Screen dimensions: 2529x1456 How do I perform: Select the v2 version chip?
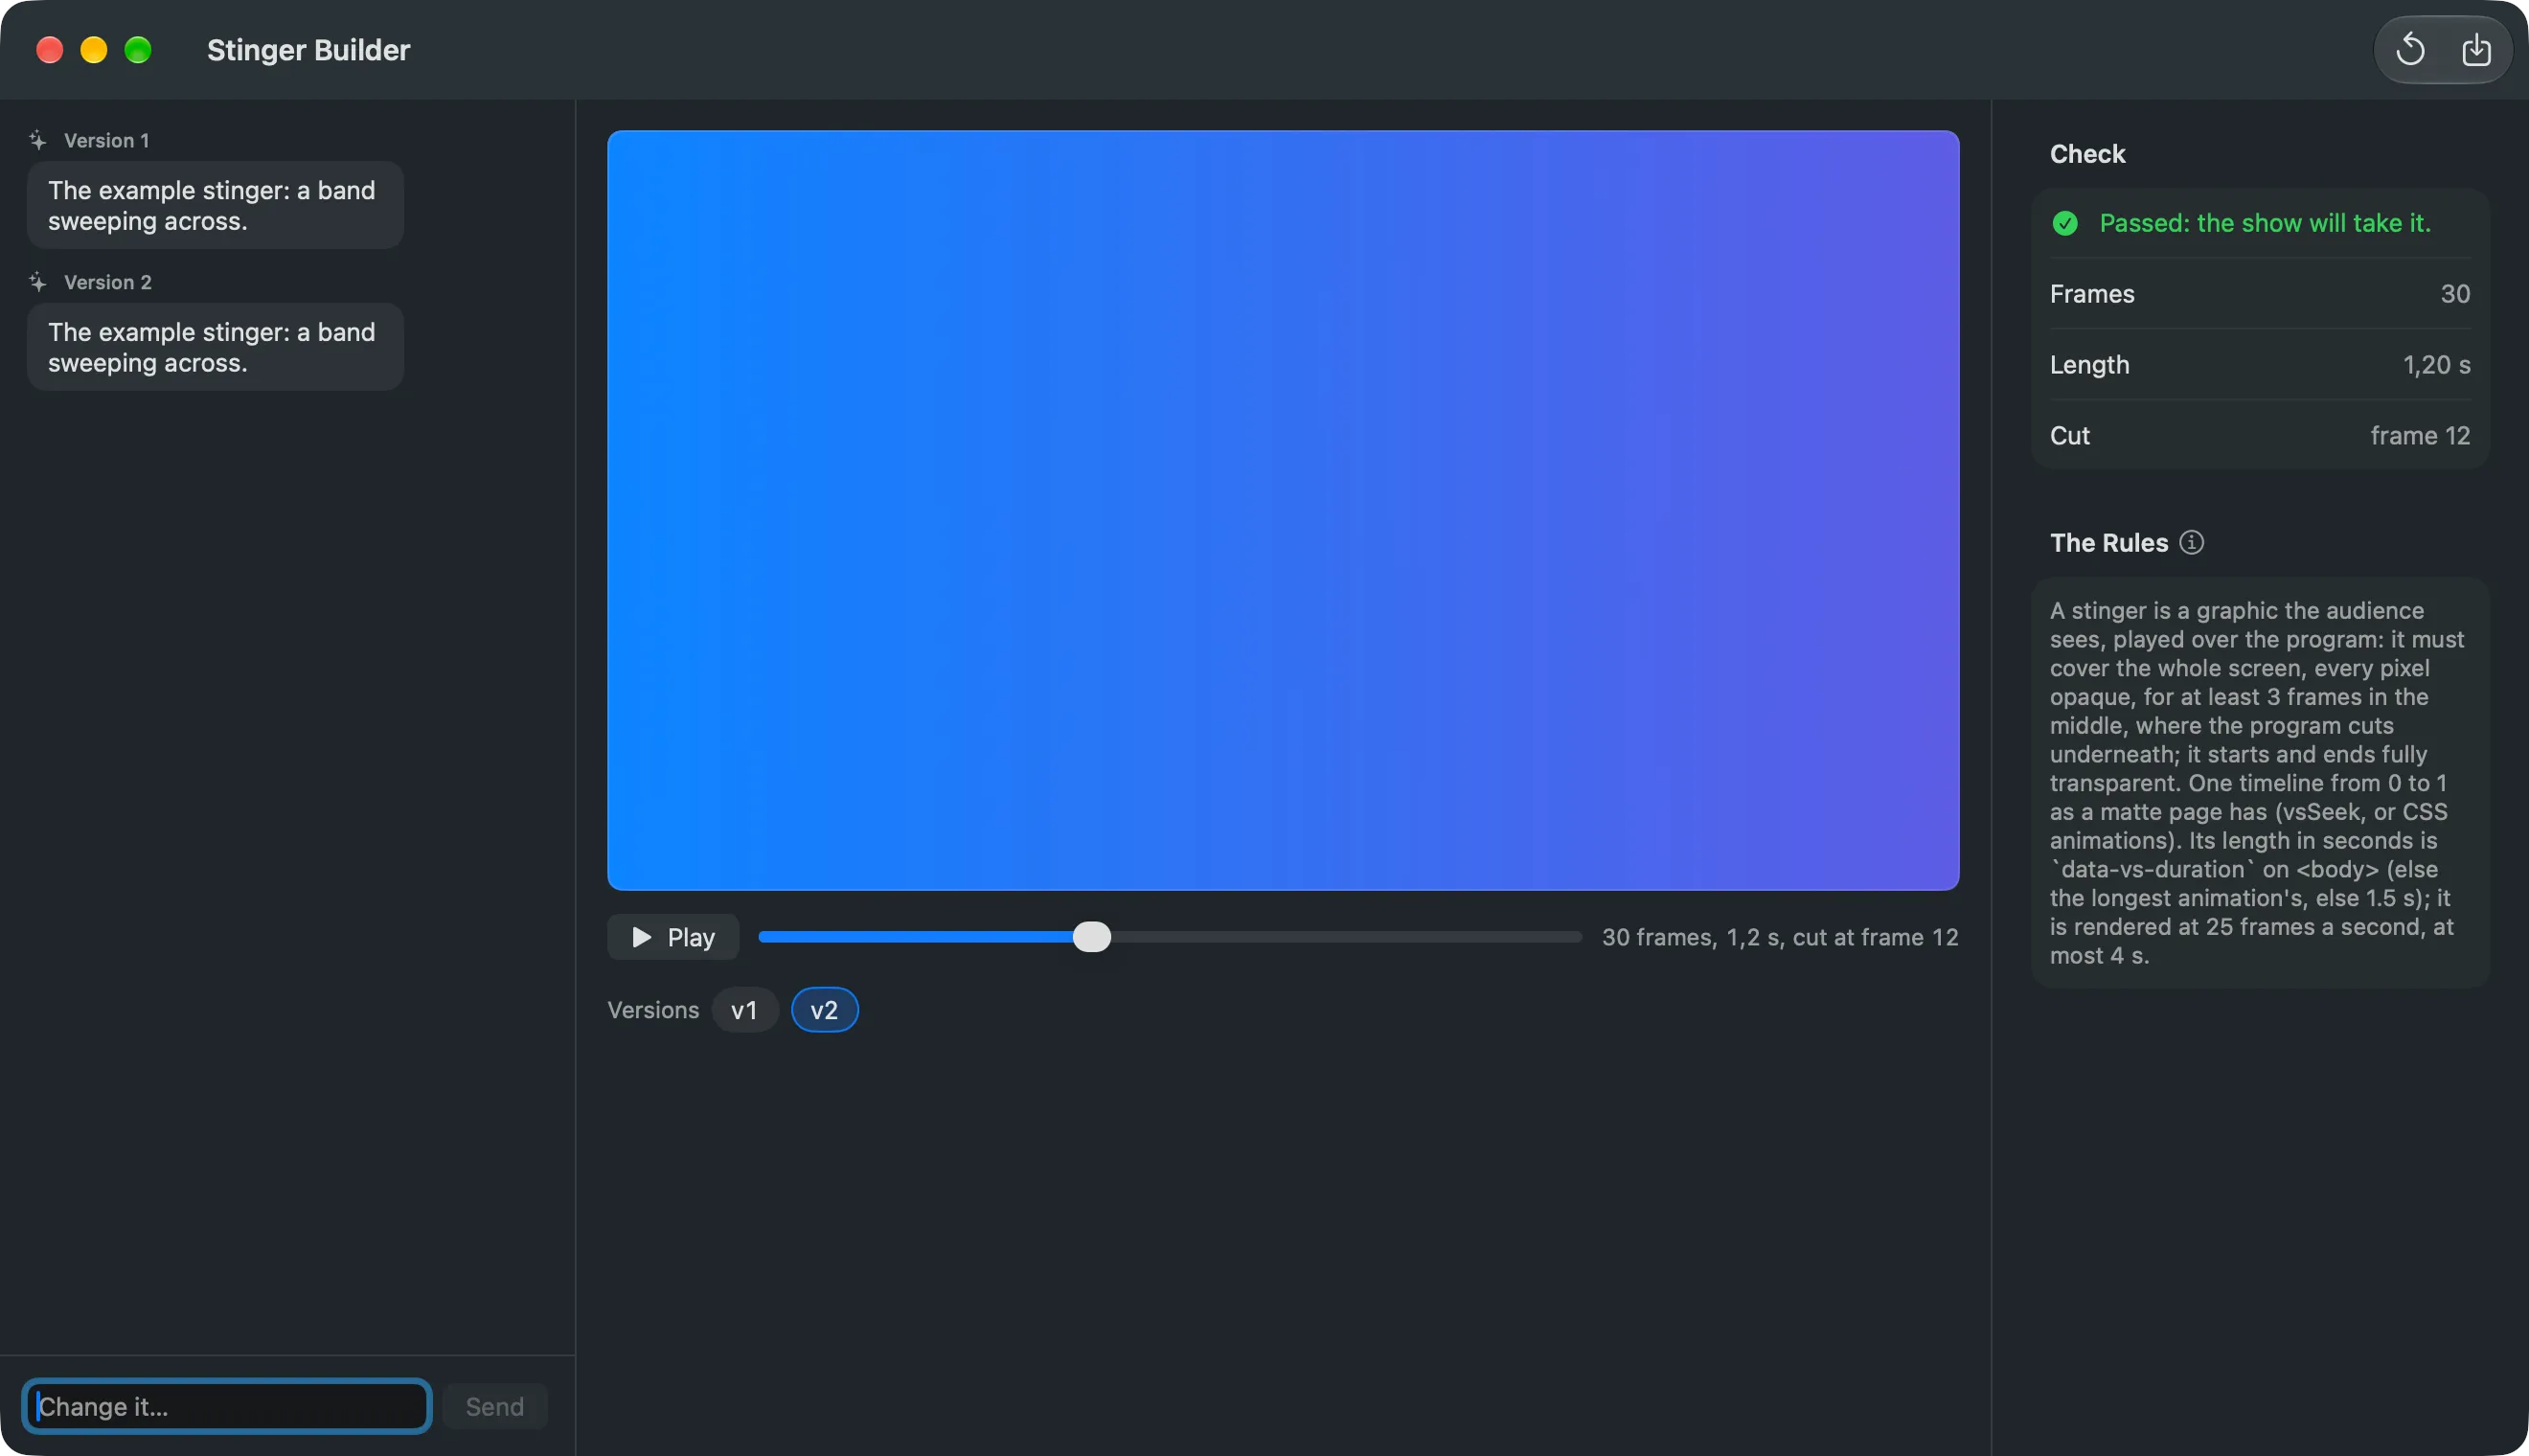coord(824,1010)
